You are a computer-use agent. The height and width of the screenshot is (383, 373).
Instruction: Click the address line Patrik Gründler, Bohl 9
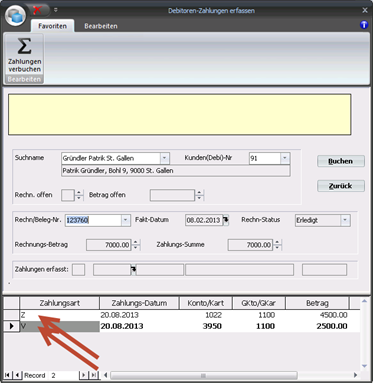coord(176,171)
